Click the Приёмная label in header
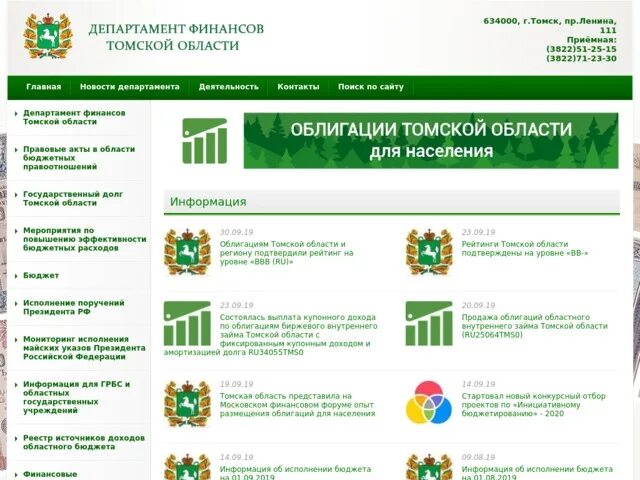The height and width of the screenshot is (480, 640). point(591,40)
